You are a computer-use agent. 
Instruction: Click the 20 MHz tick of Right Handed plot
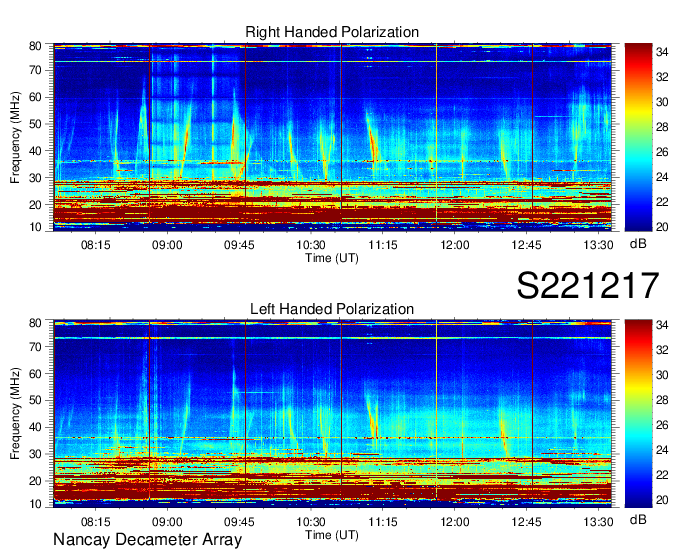(x=35, y=205)
